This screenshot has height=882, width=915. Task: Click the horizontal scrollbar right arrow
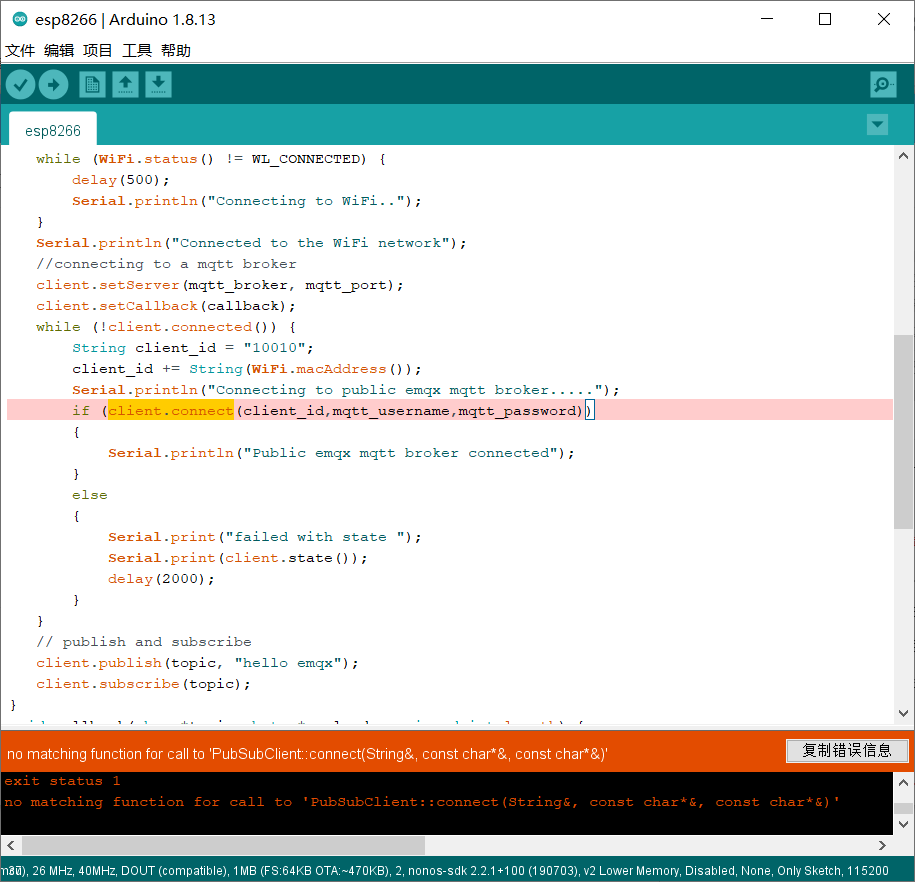(x=882, y=845)
